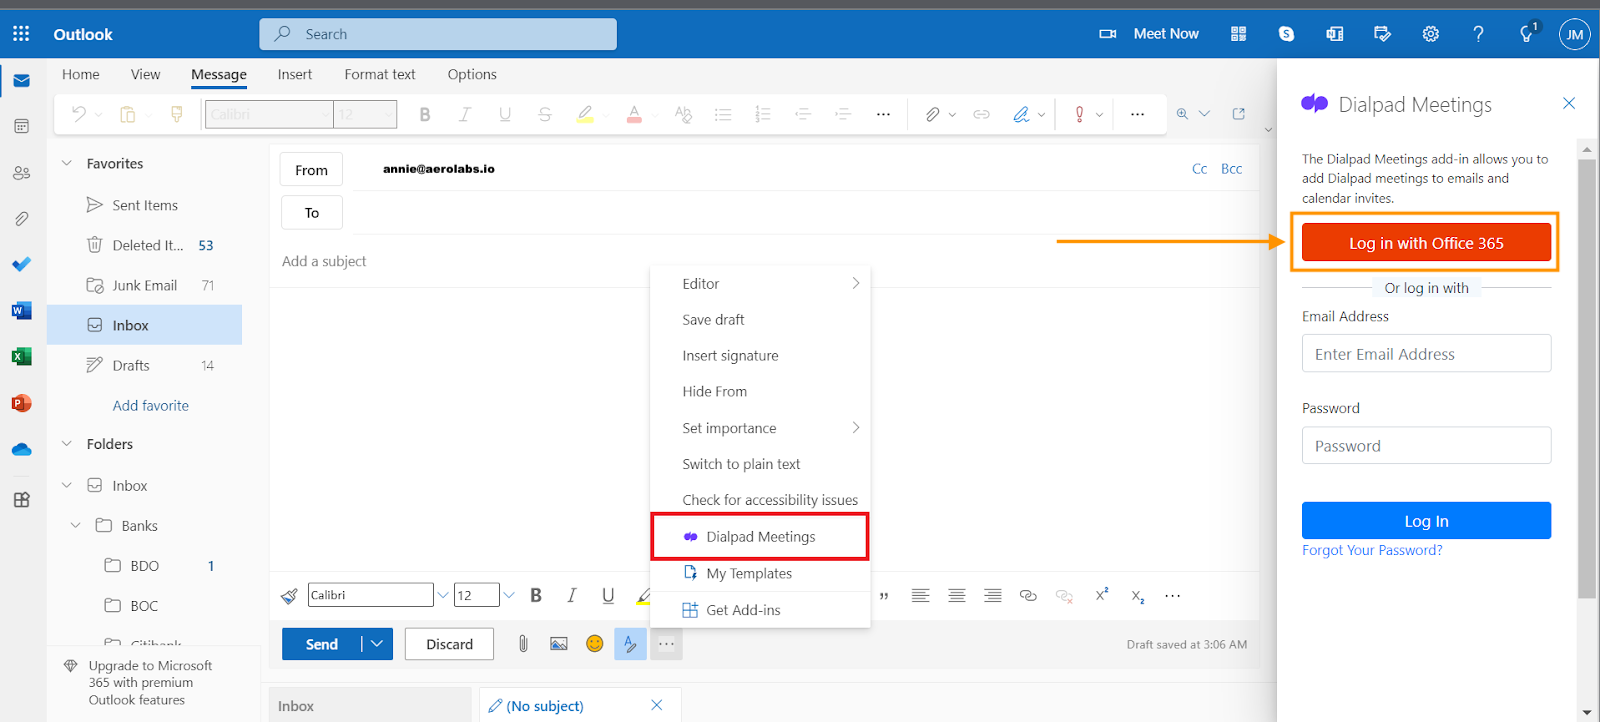Focus the Dialpad Password field
This screenshot has width=1600, height=722.
click(x=1426, y=446)
